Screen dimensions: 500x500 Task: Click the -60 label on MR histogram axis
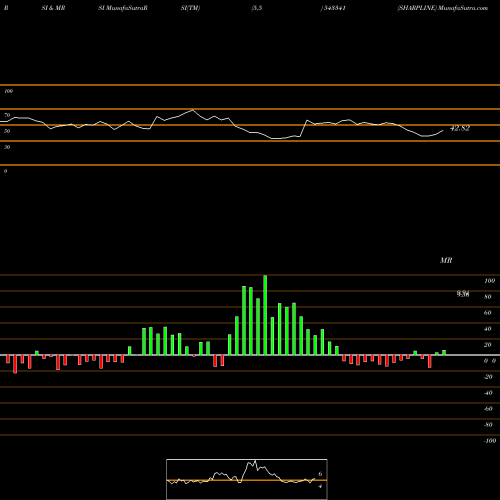488,409
